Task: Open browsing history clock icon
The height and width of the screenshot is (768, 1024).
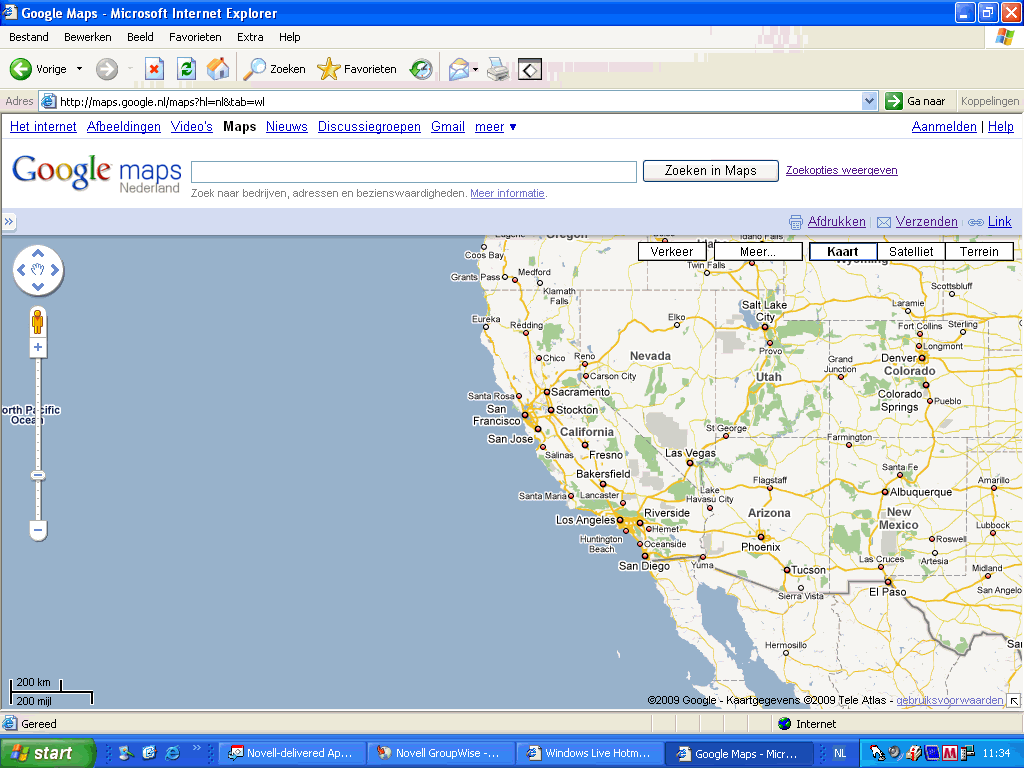Action: 421,69
